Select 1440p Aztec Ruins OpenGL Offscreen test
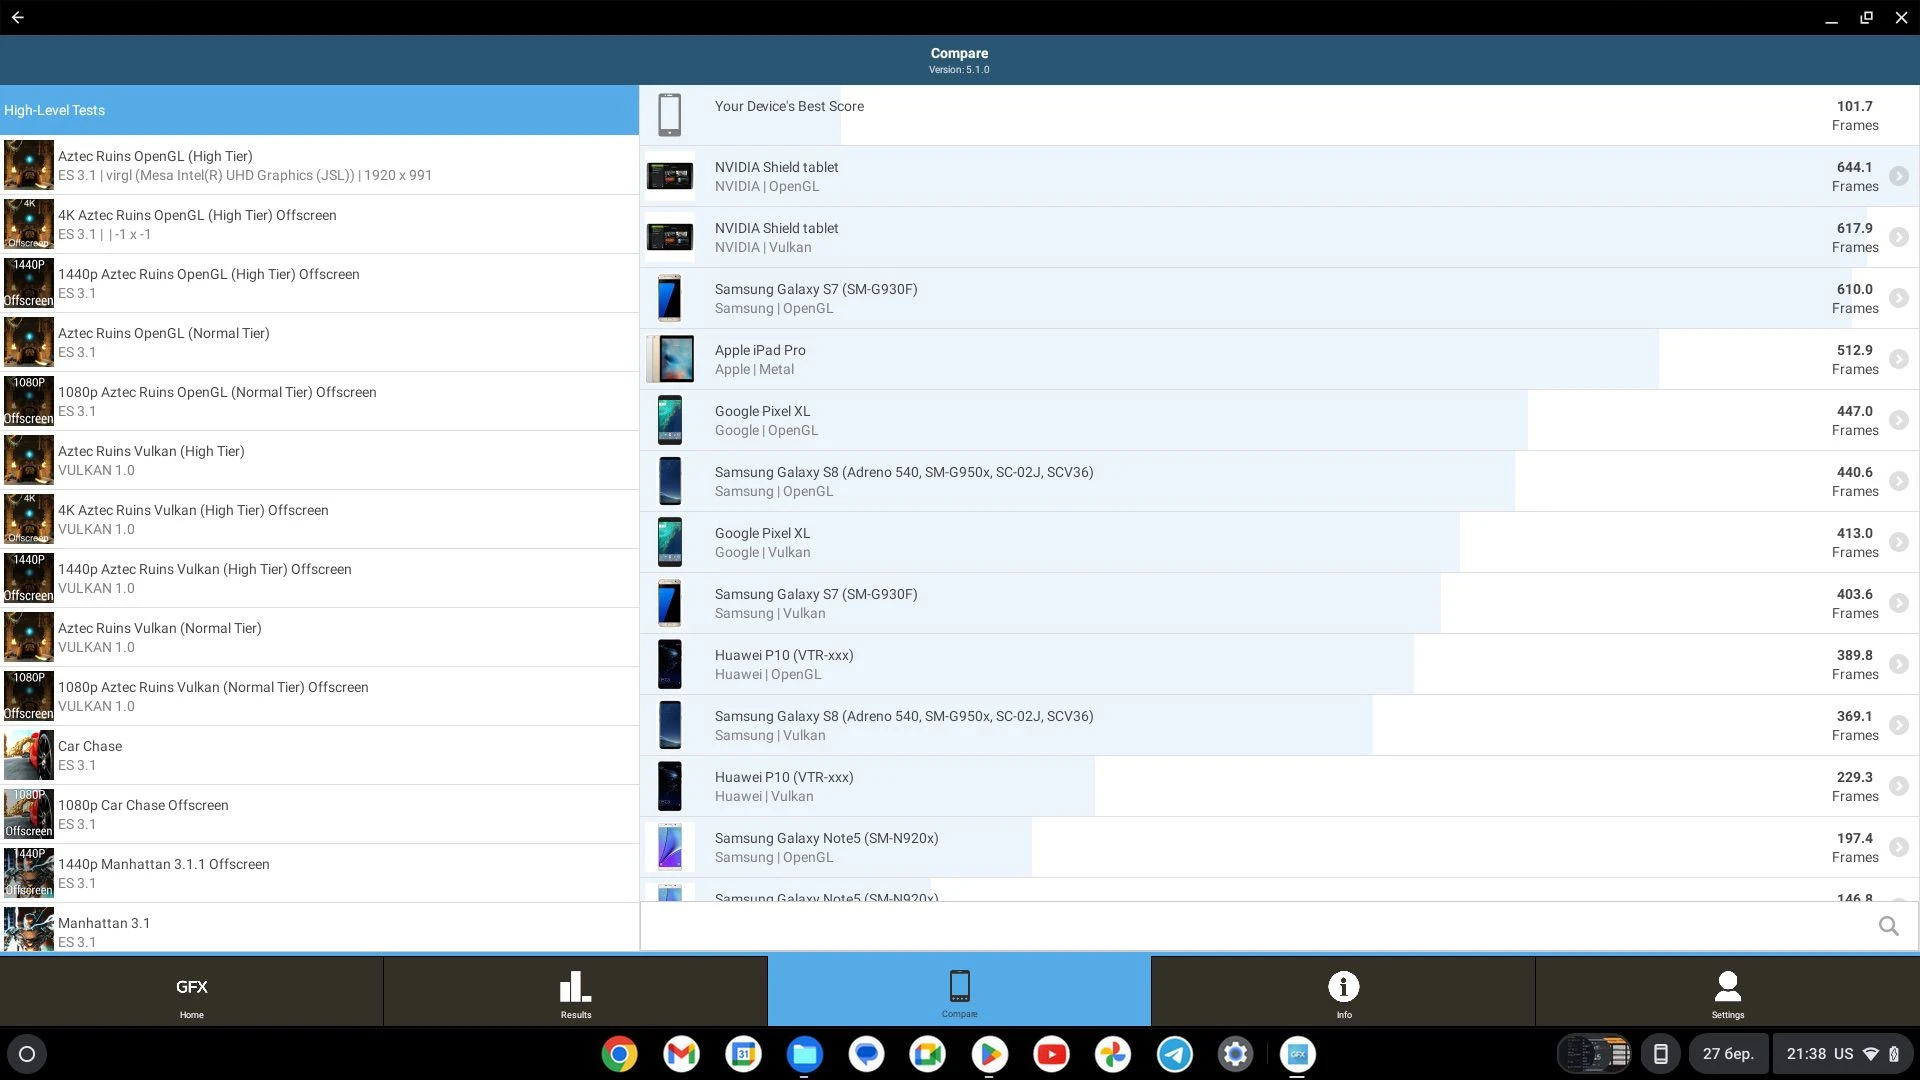 [x=319, y=283]
